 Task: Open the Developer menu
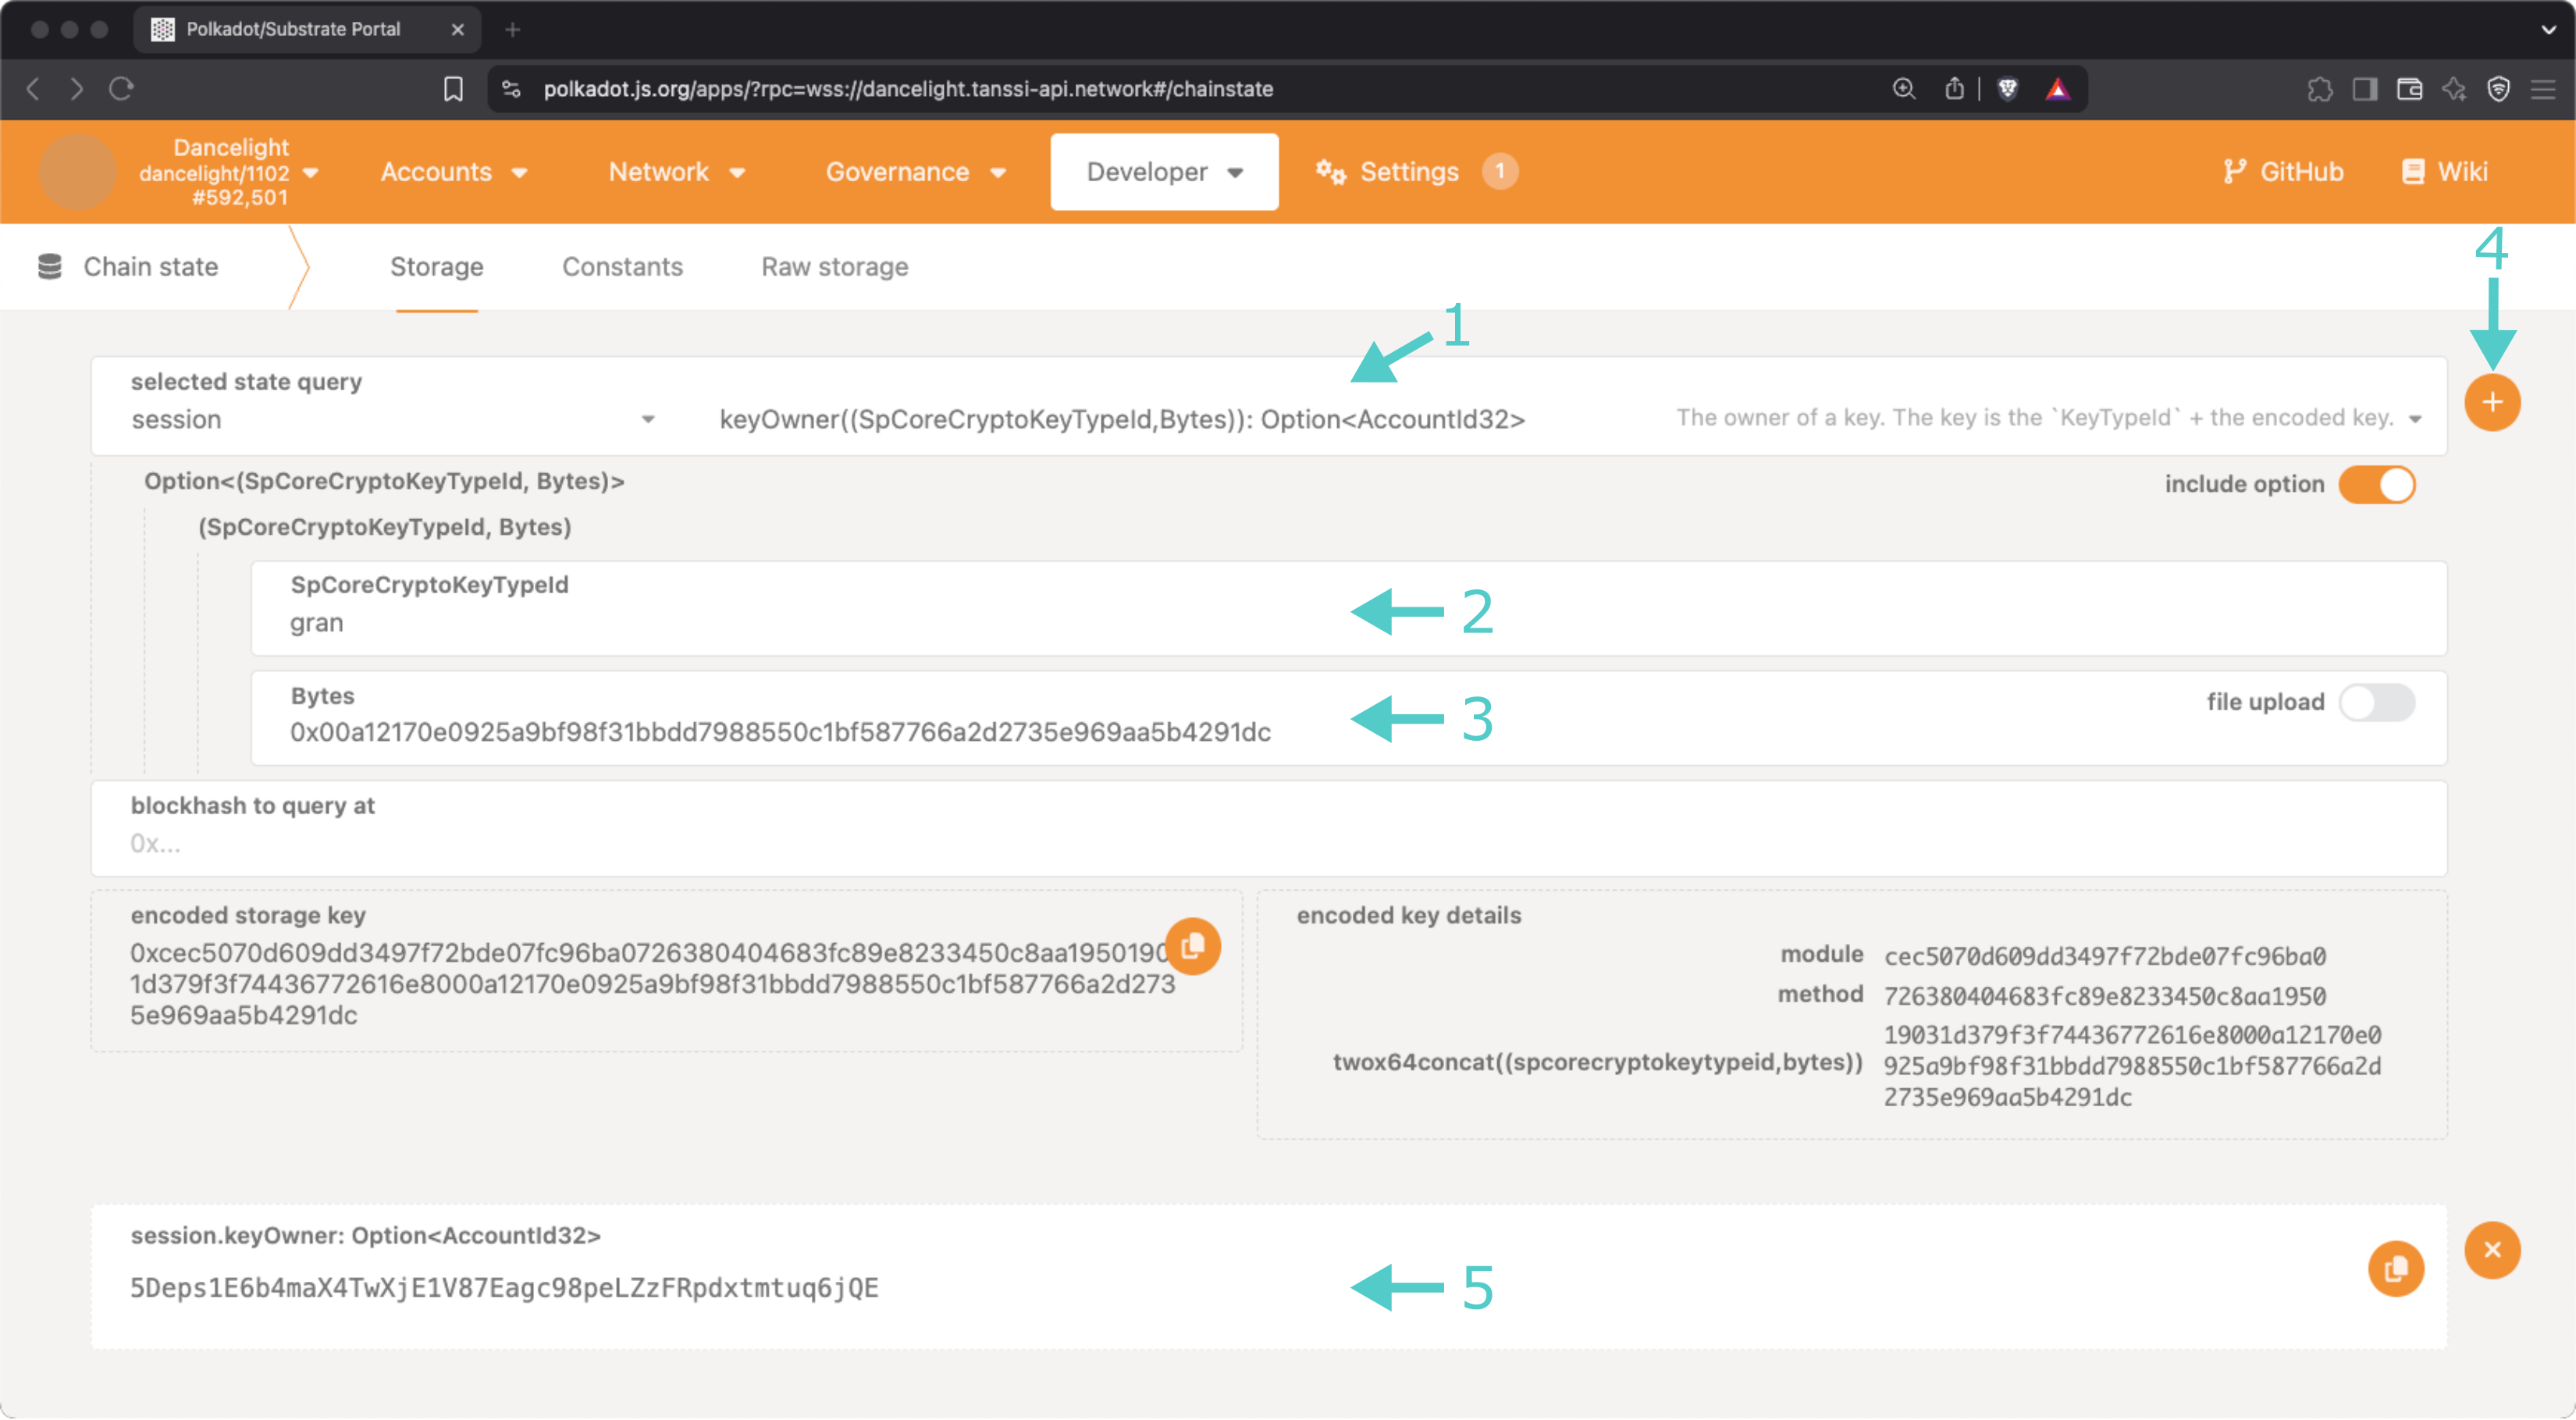click(x=1164, y=172)
